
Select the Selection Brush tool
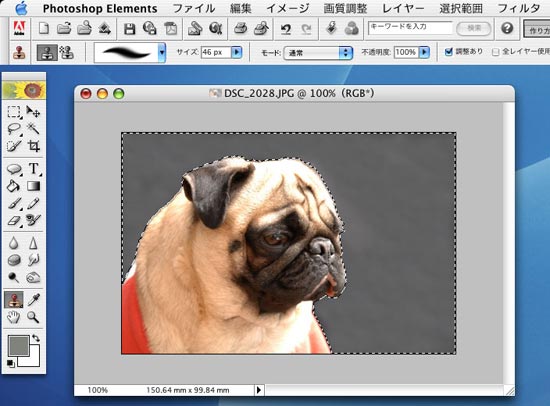(14, 146)
